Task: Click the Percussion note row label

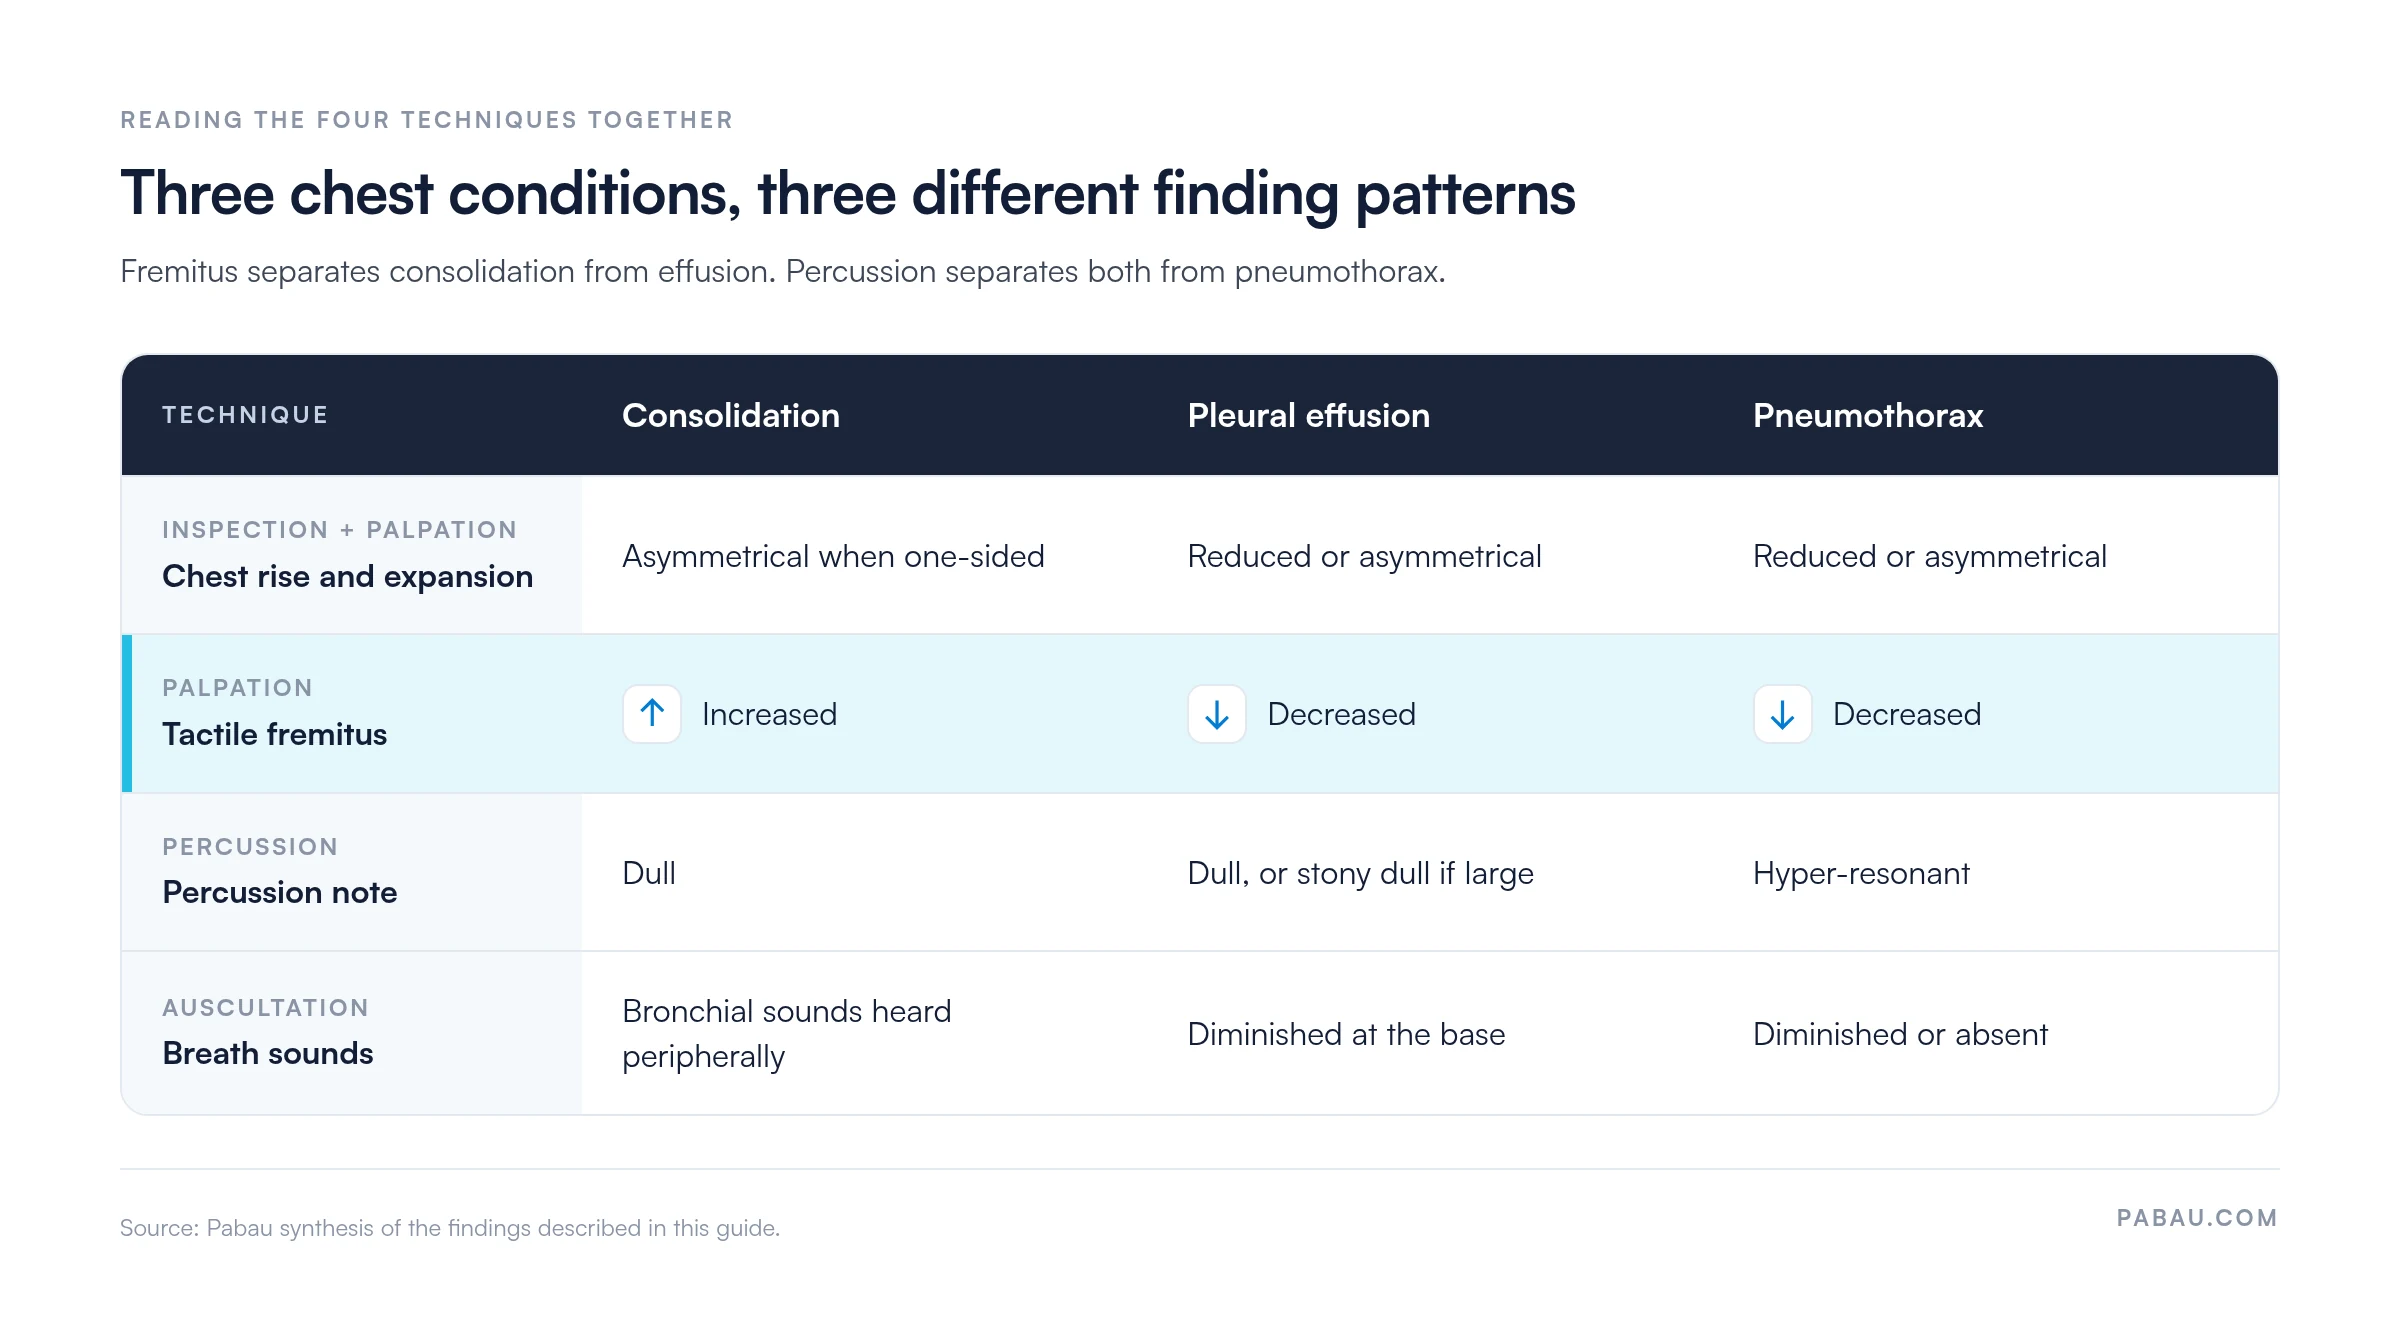Action: (x=279, y=892)
